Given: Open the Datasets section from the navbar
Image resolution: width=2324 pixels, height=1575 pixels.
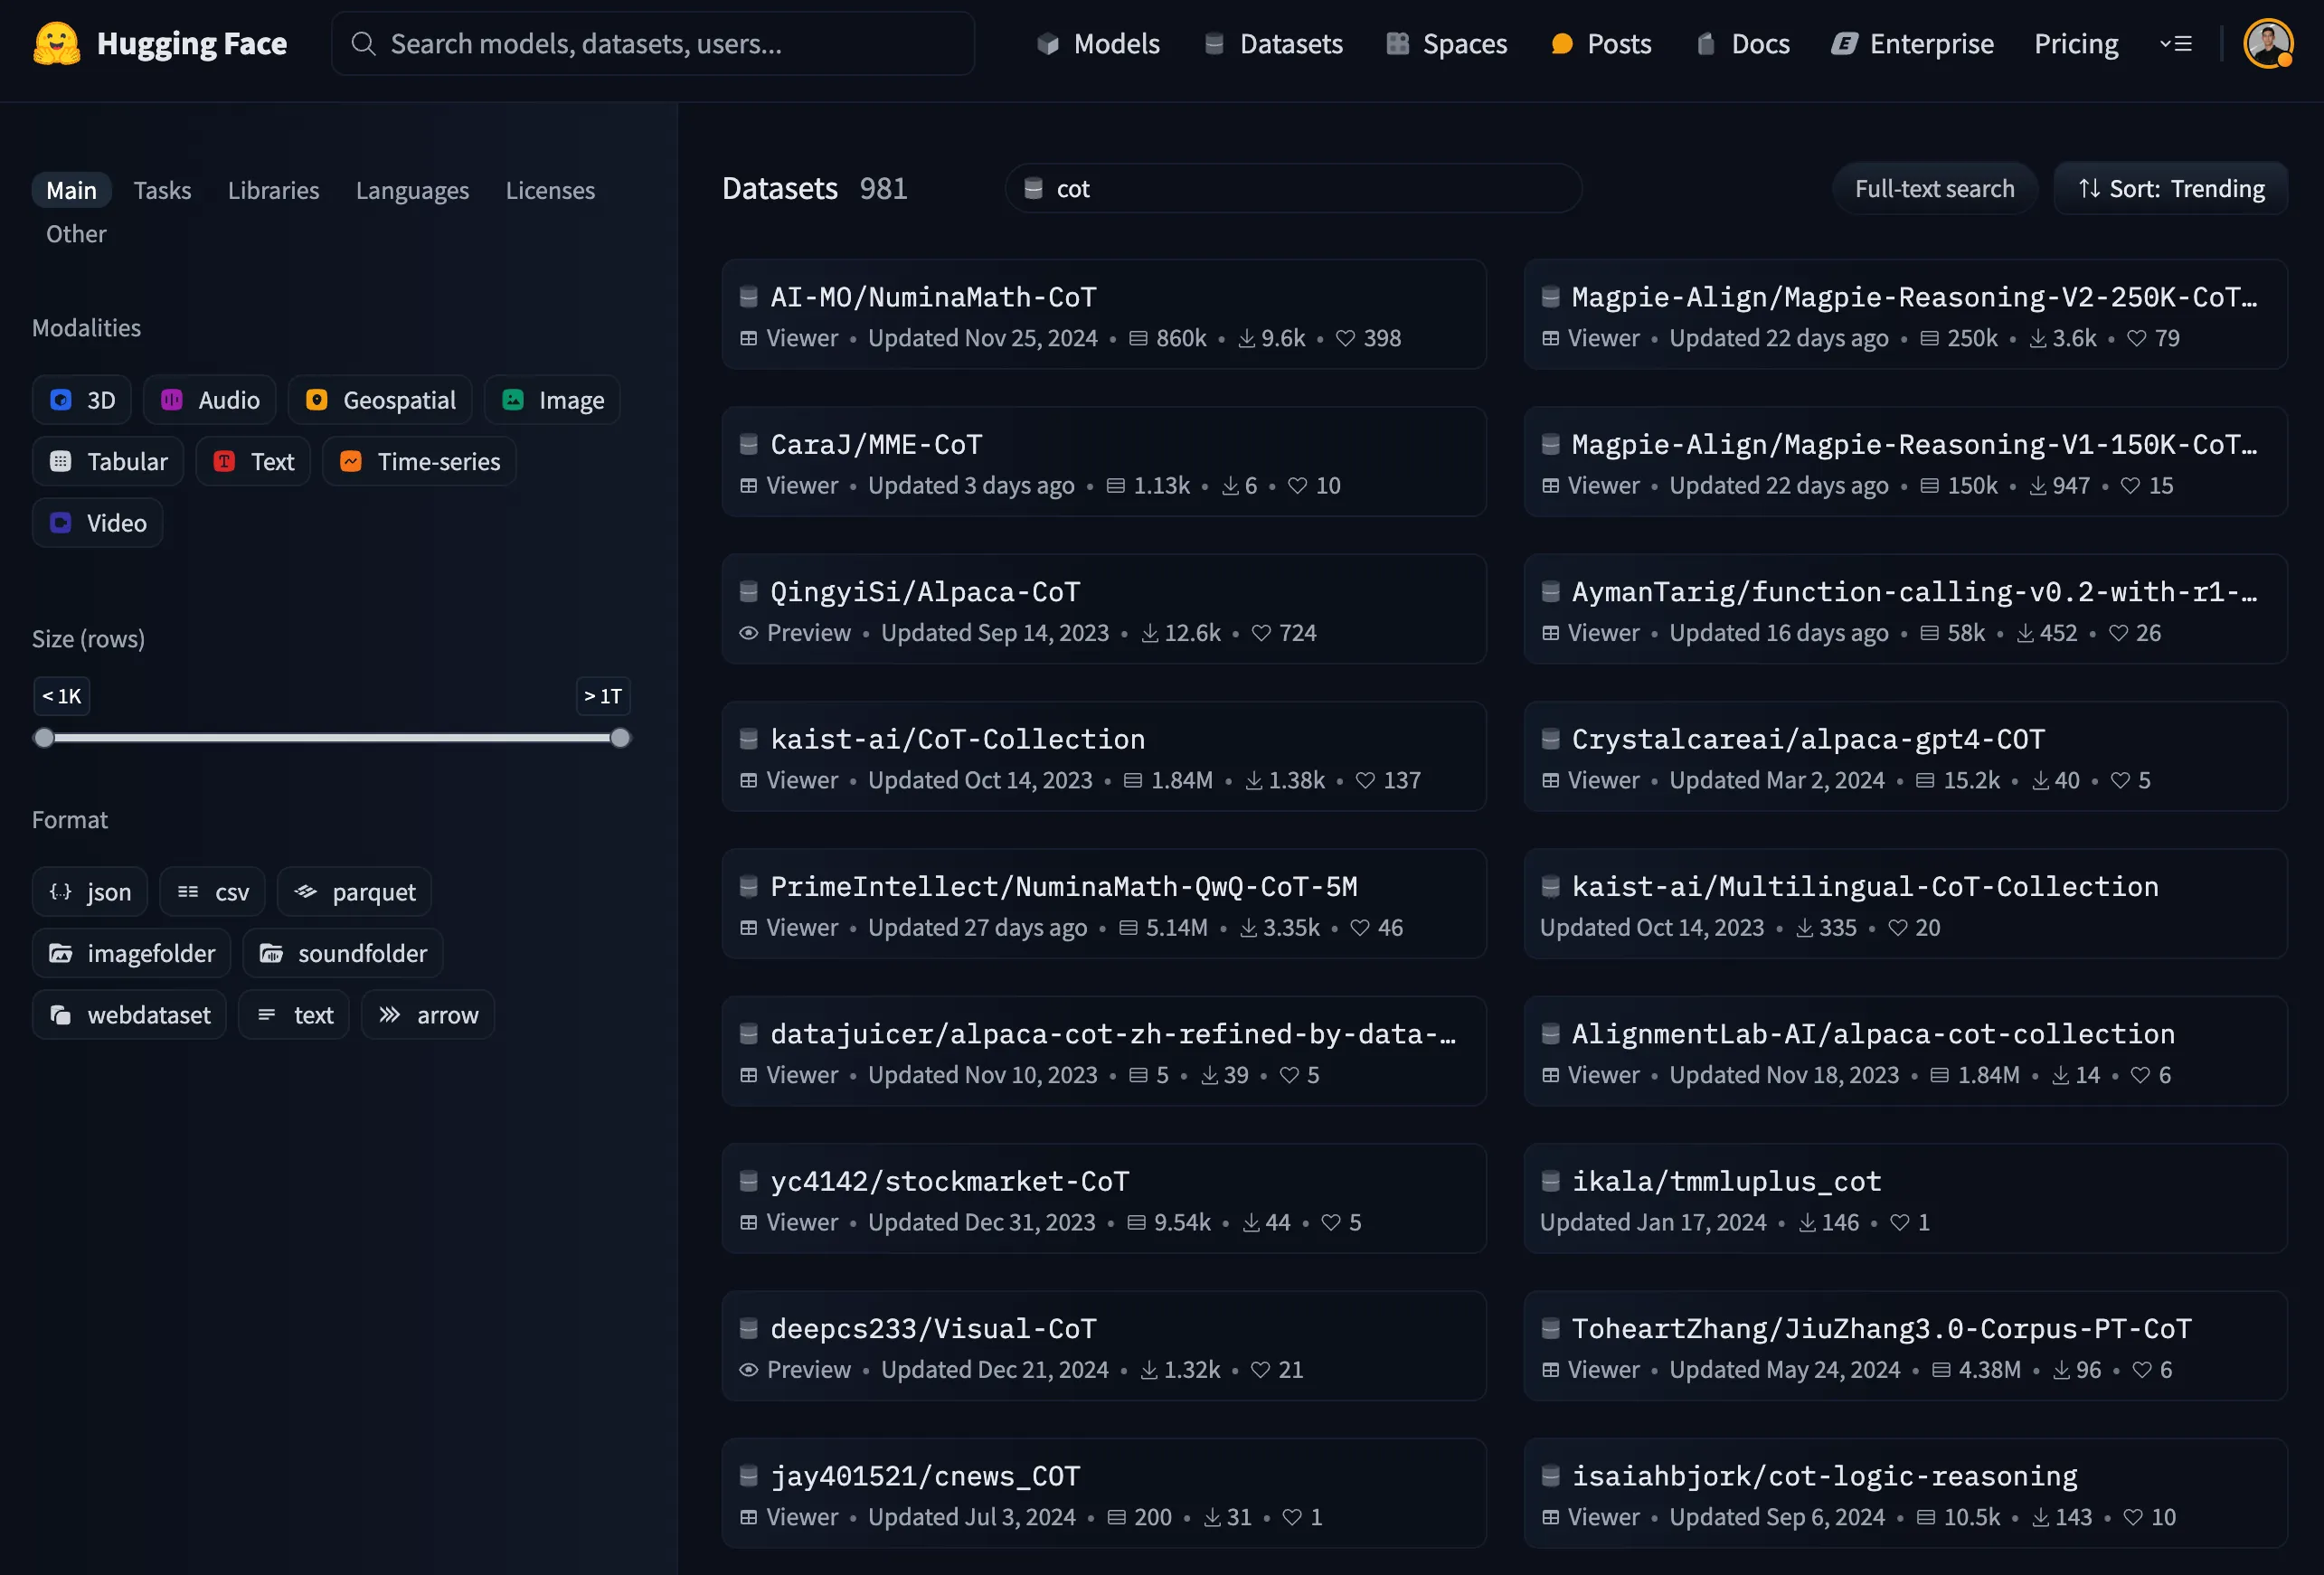Looking at the screenshot, I should click(1273, 43).
